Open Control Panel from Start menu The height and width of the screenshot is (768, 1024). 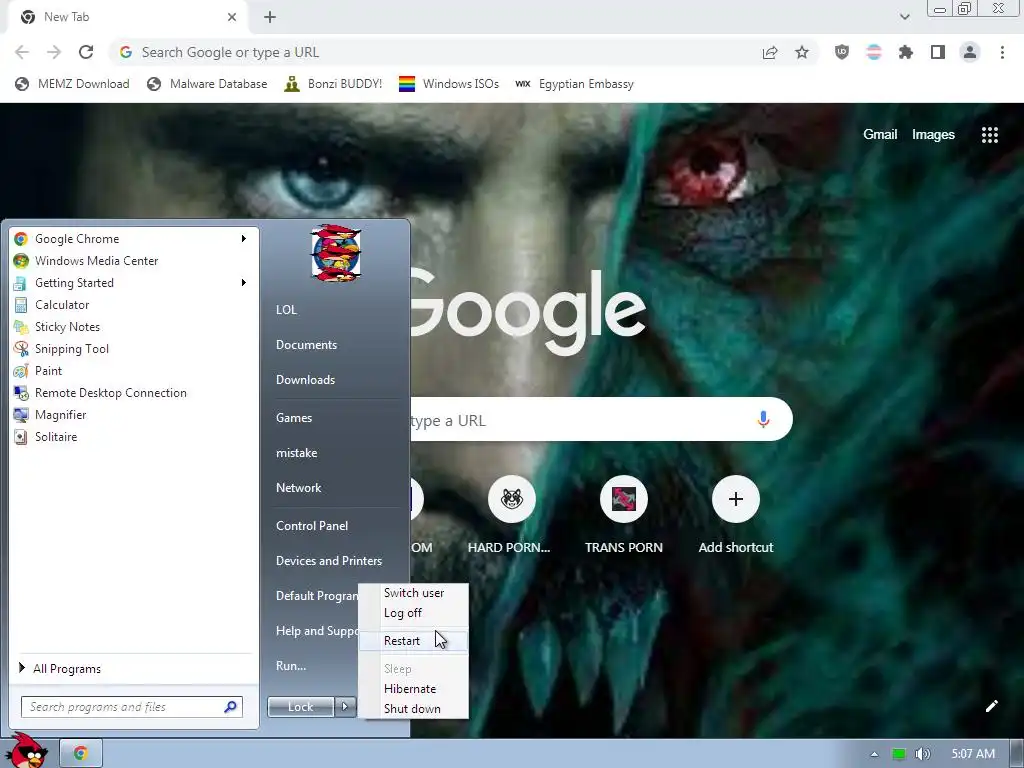point(312,526)
